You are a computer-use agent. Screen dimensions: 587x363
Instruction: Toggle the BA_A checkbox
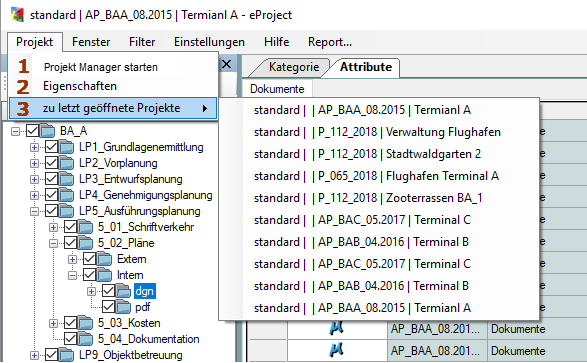point(32,131)
